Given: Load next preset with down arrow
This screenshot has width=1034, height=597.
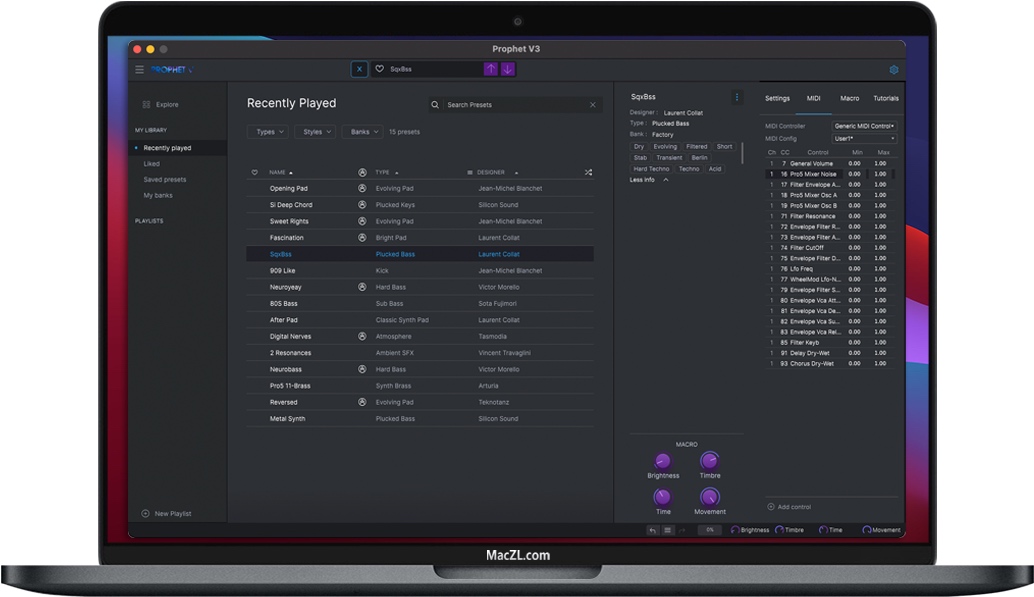Looking at the screenshot, I should point(508,69).
